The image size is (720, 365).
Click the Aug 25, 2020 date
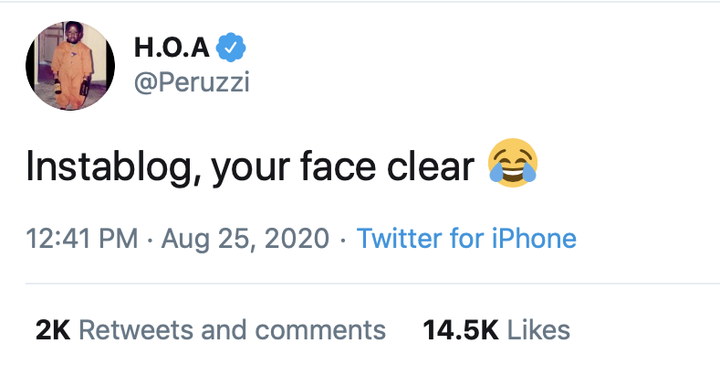point(245,239)
